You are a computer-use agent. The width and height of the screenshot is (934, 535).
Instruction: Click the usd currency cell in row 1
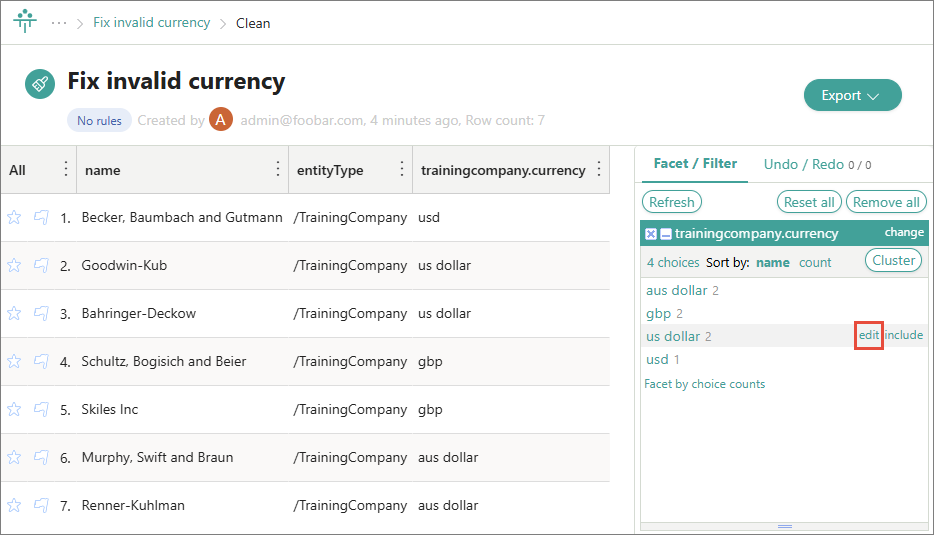(429, 217)
